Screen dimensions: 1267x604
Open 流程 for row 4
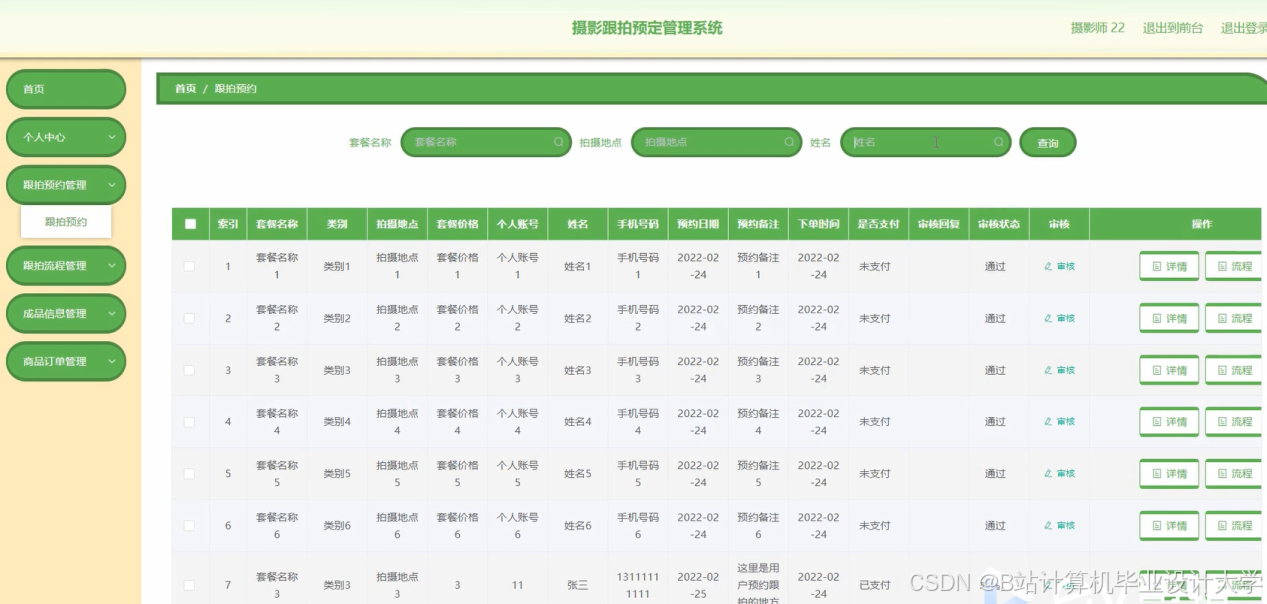tap(1234, 422)
